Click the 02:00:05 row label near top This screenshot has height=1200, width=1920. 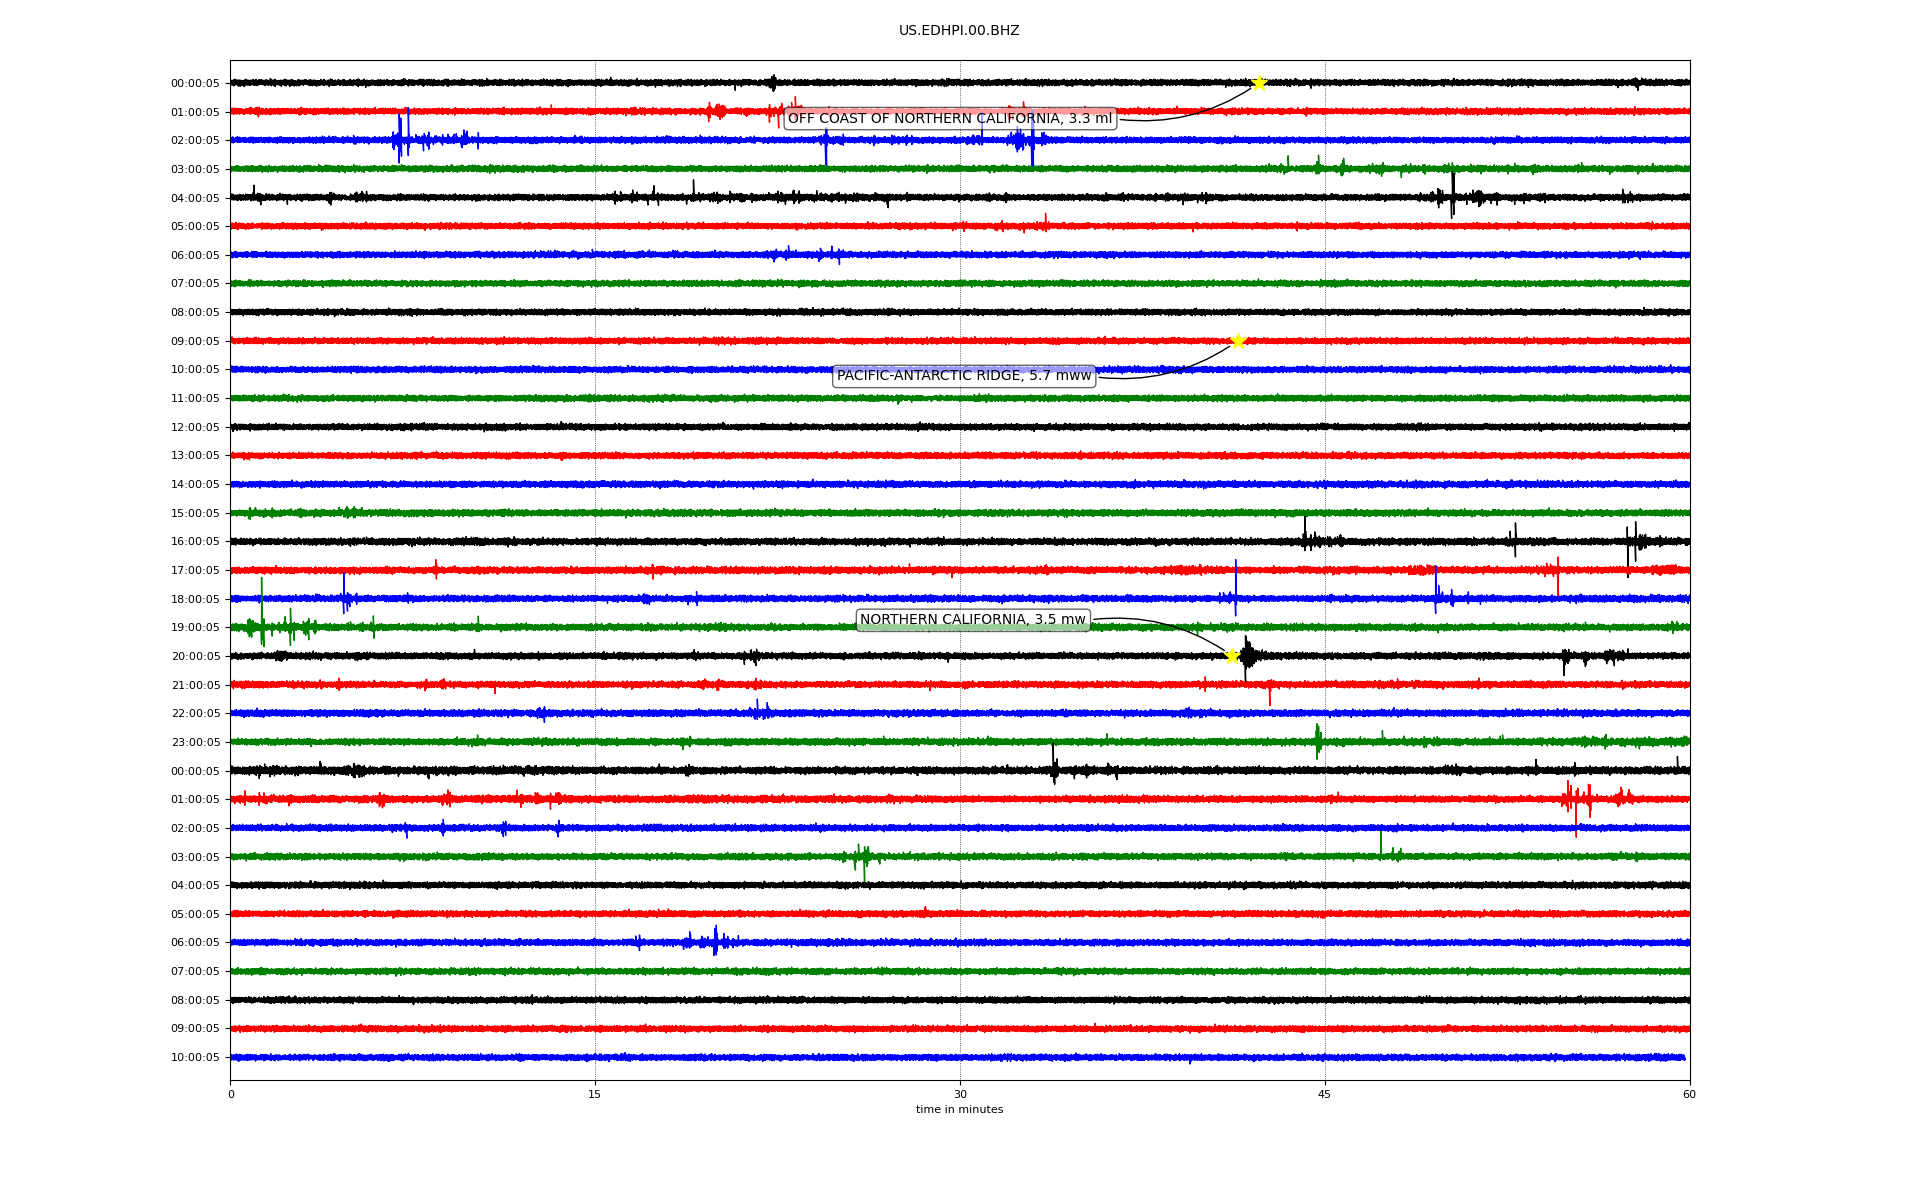pos(195,141)
